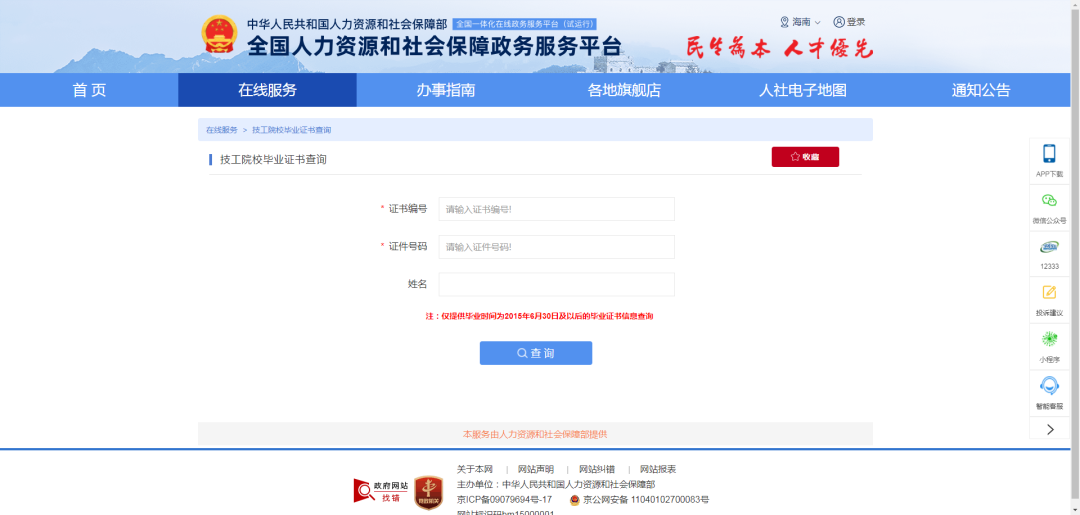
Task: Open the 办事指南 navigation tab
Action: click(x=445, y=90)
